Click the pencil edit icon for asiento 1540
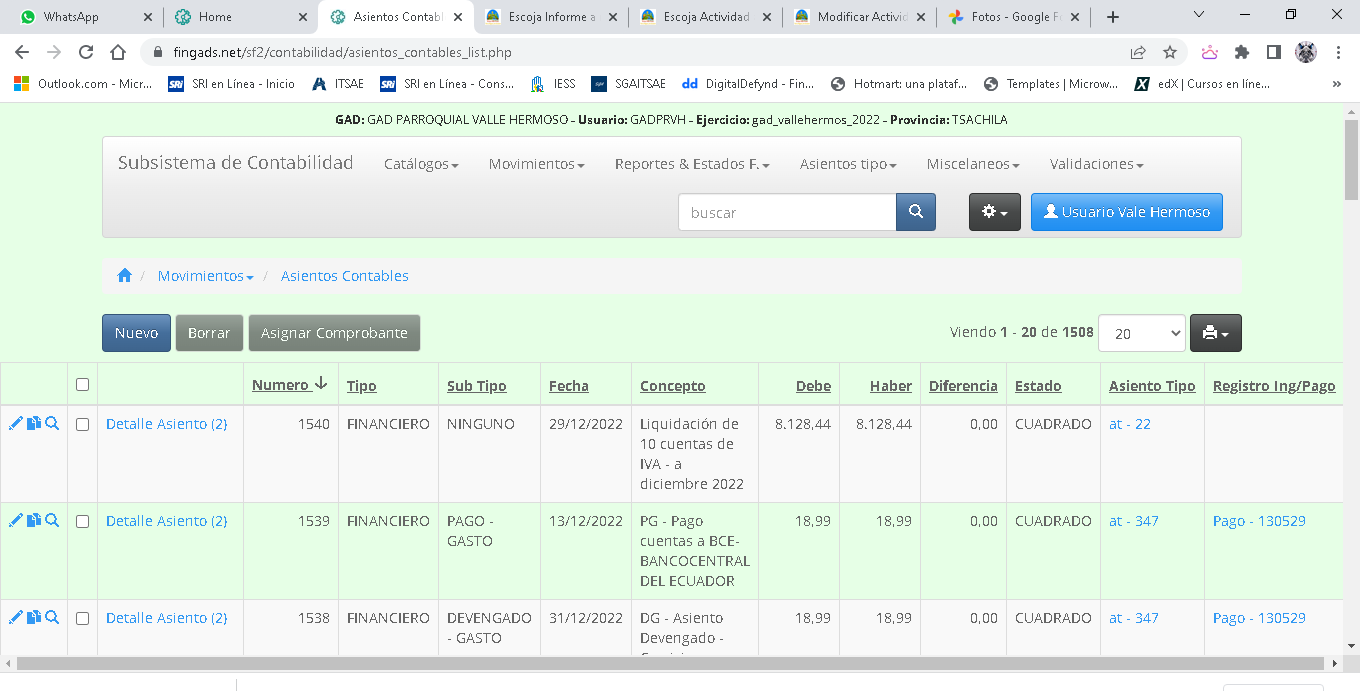This screenshot has height=691, width=1360. click(x=15, y=424)
